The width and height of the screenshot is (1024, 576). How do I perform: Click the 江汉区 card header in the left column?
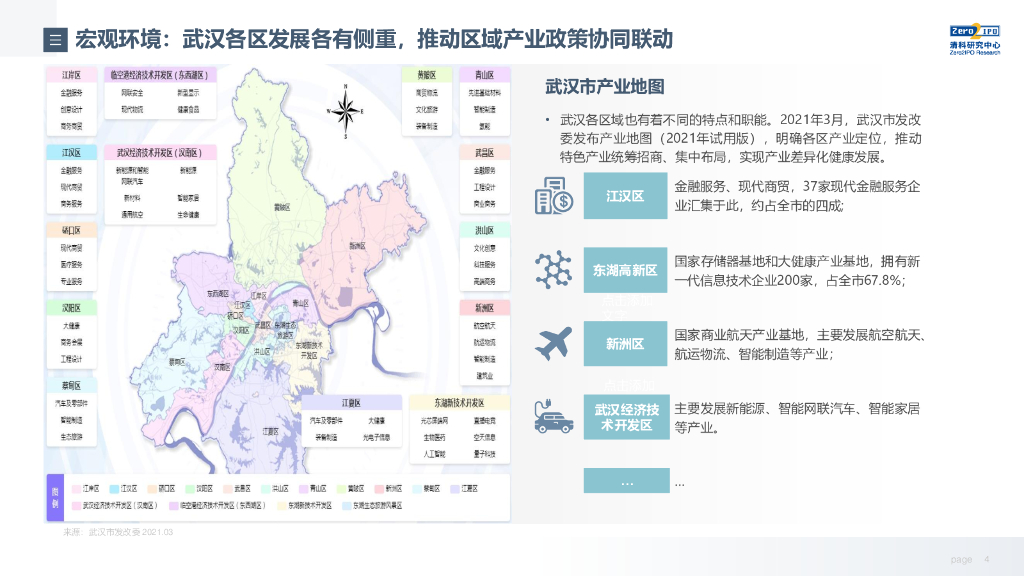(71, 153)
